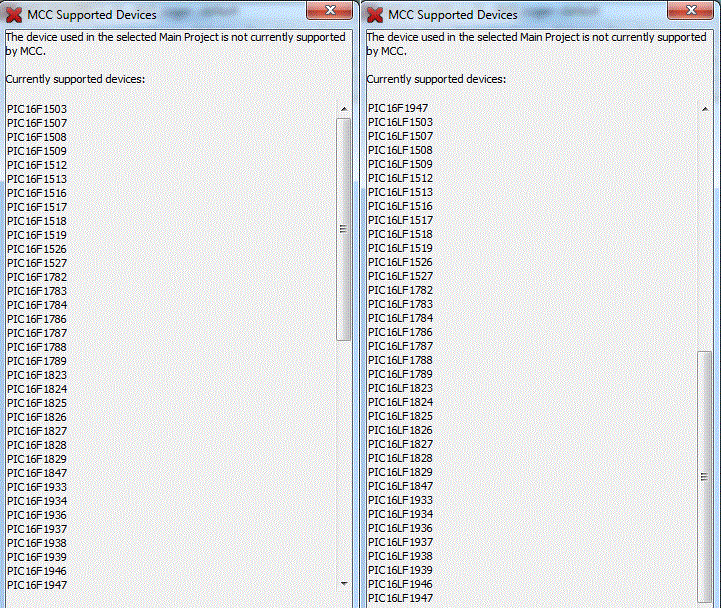The image size is (723, 608).
Task: Click the red X icon in the right MCC title bar
Action: point(375,15)
